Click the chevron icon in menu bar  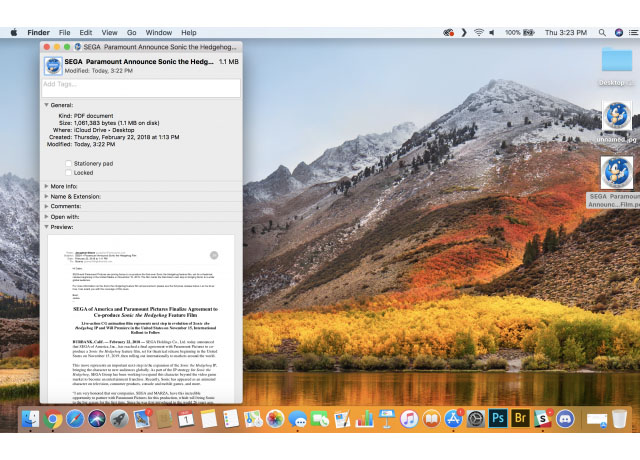click(464, 33)
